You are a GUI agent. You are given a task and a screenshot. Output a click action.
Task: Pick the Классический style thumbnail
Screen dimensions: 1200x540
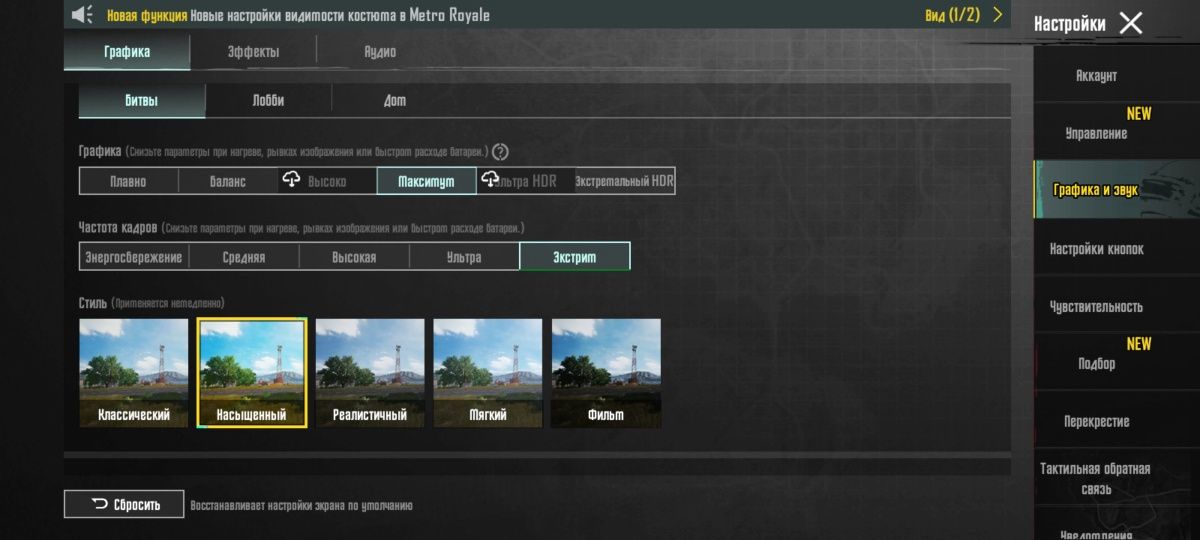point(134,373)
